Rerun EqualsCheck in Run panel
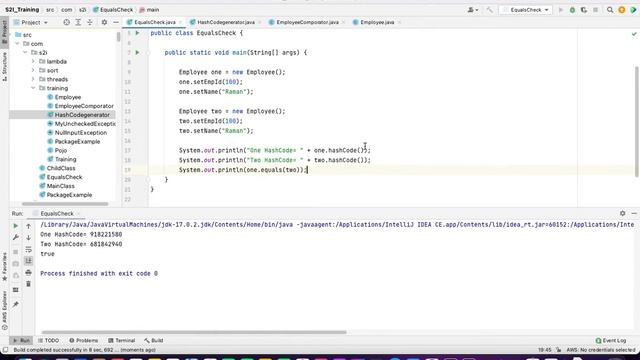The width and height of the screenshot is (640, 360). (16, 226)
